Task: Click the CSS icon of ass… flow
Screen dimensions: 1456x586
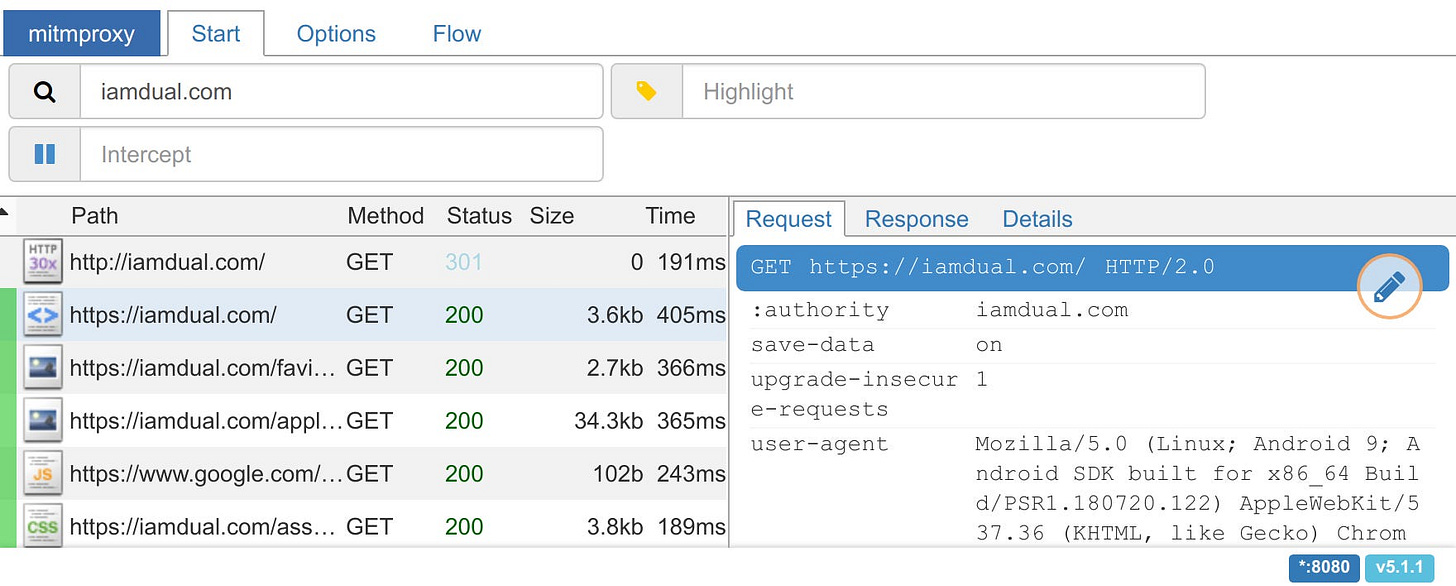Action: click(43, 526)
